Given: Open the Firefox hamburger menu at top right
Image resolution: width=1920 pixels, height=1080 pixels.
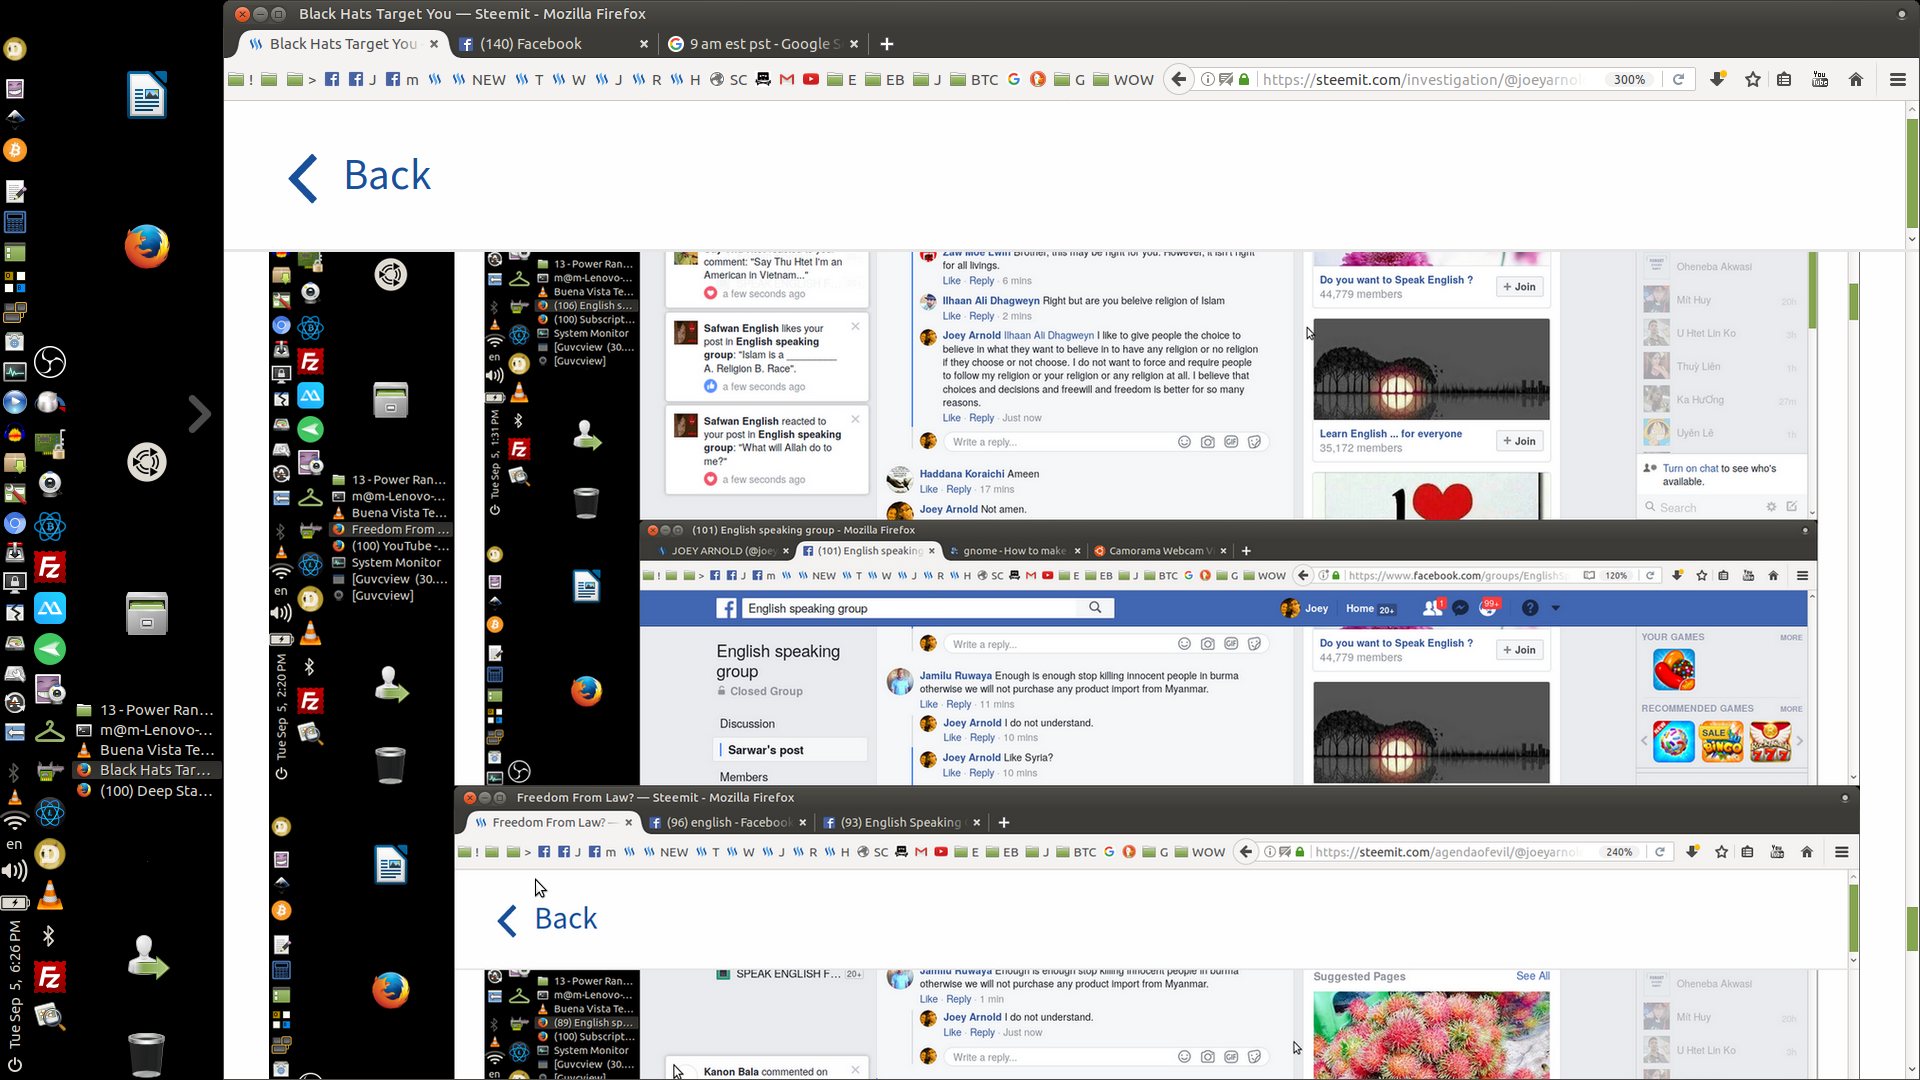Looking at the screenshot, I should [x=1897, y=79].
